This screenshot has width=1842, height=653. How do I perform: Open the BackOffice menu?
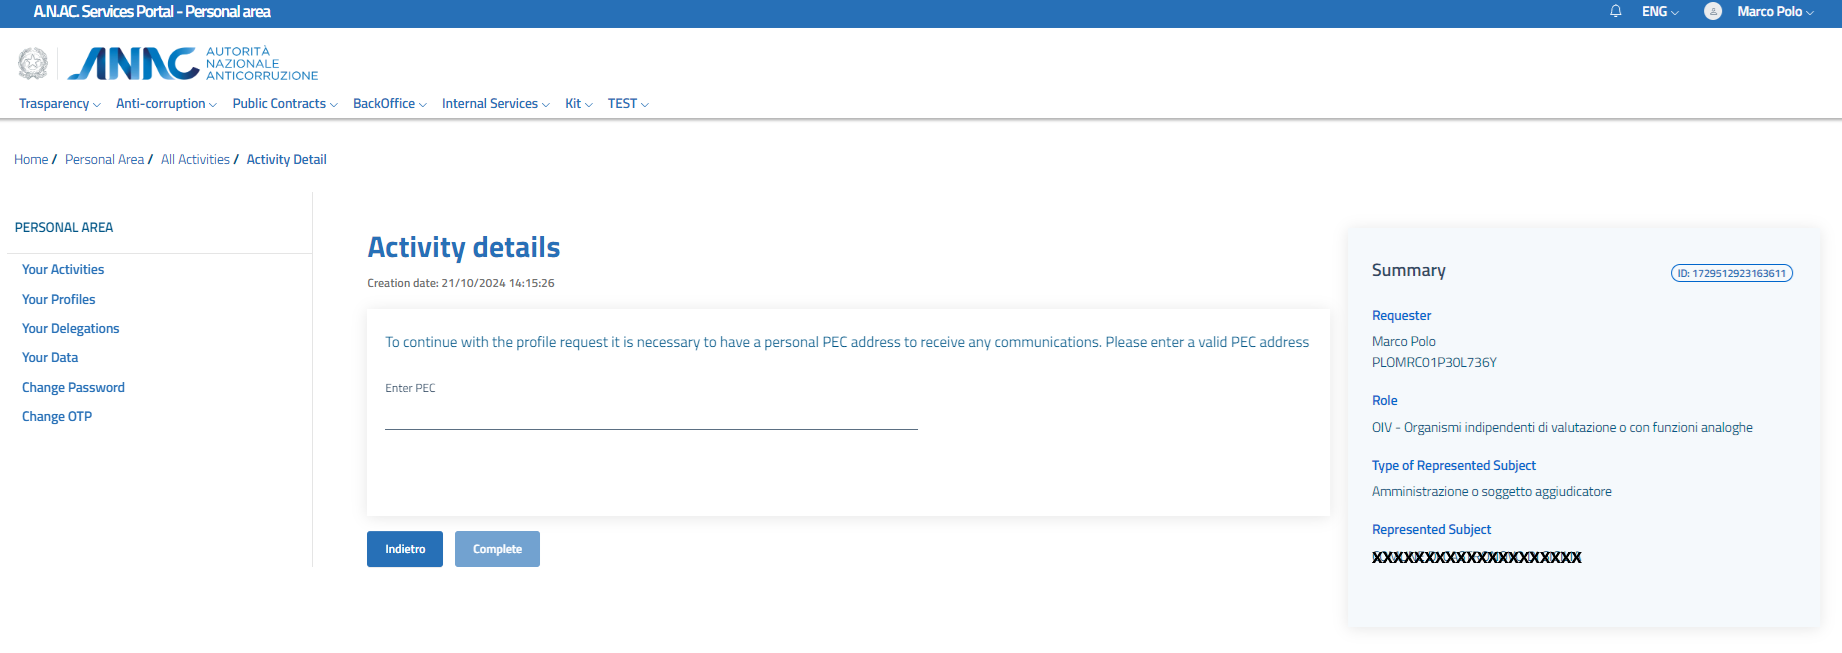coord(389,104)
